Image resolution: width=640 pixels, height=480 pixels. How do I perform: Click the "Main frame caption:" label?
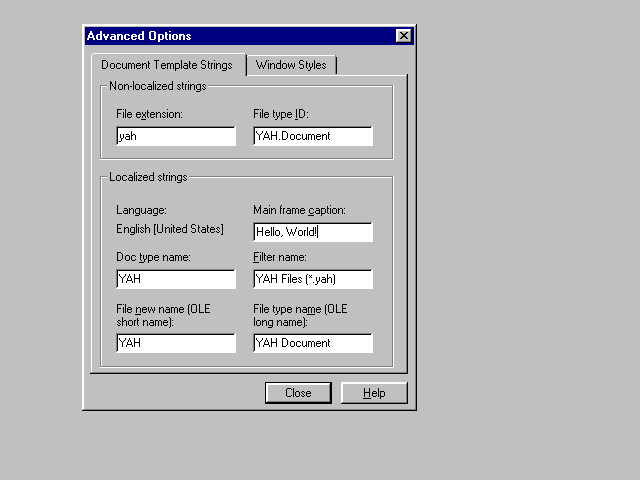pos(300,210)
